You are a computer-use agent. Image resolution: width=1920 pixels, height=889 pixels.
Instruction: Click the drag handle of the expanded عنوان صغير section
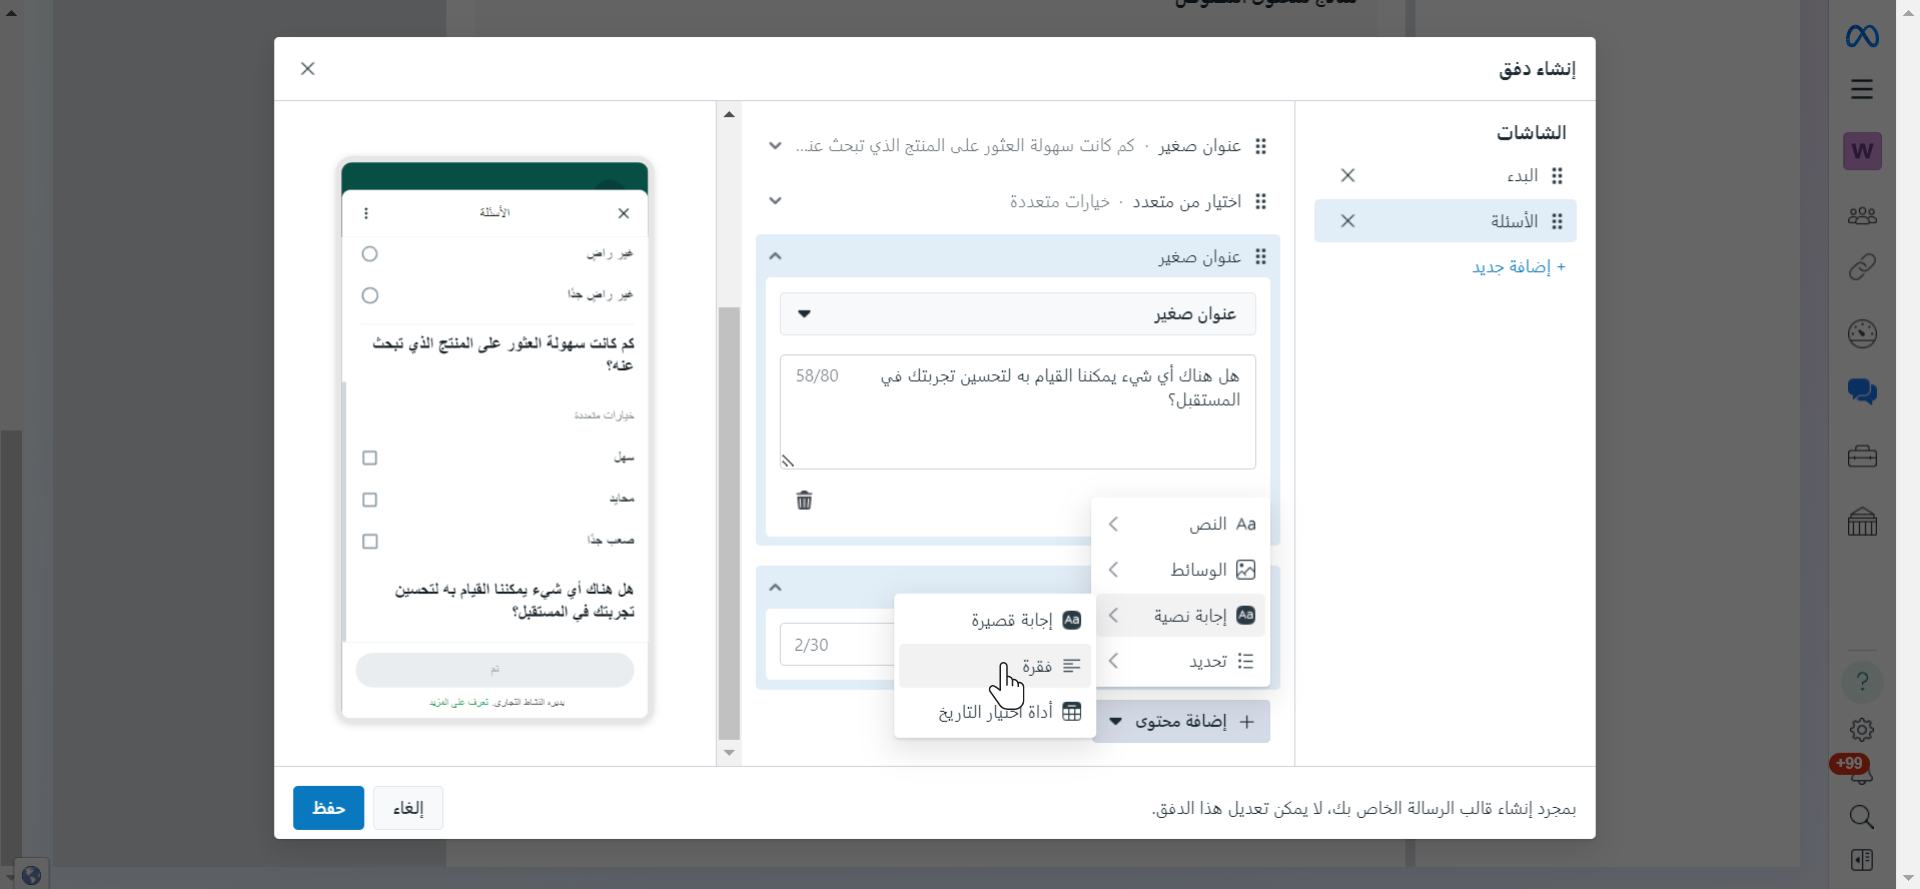[x=1261, y=257]
